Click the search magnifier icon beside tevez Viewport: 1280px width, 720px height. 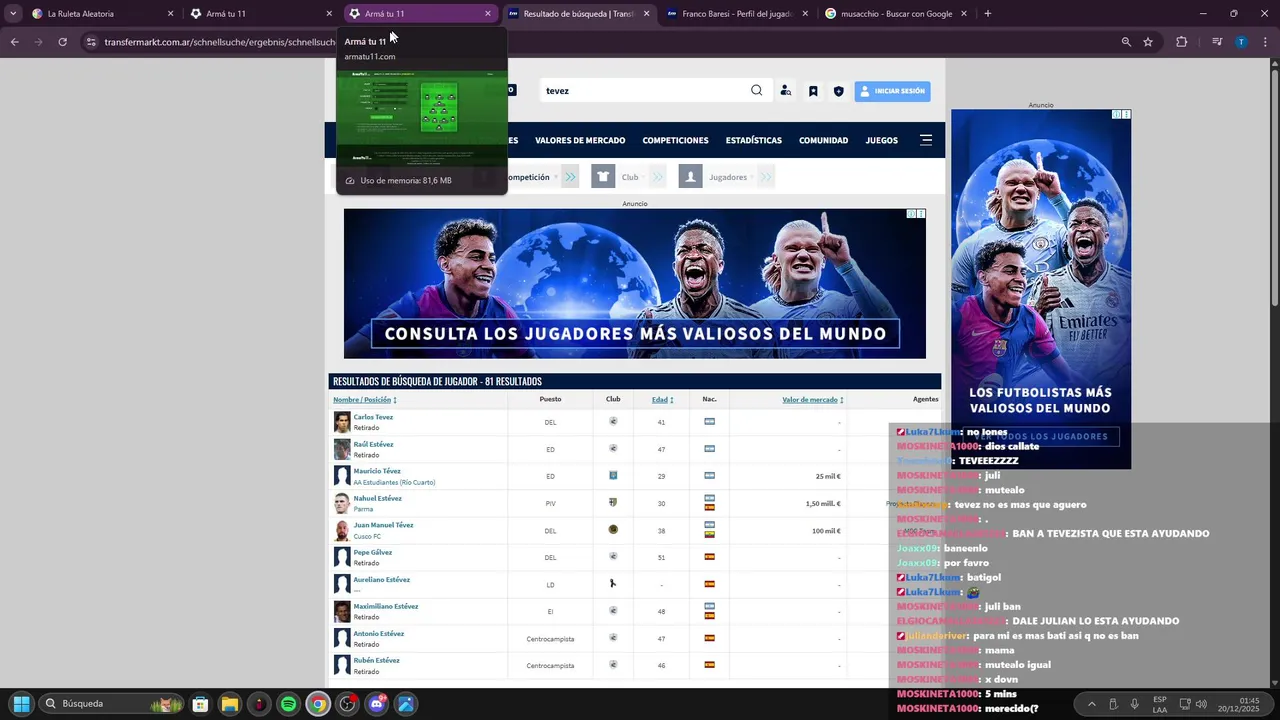coord(756,90)
